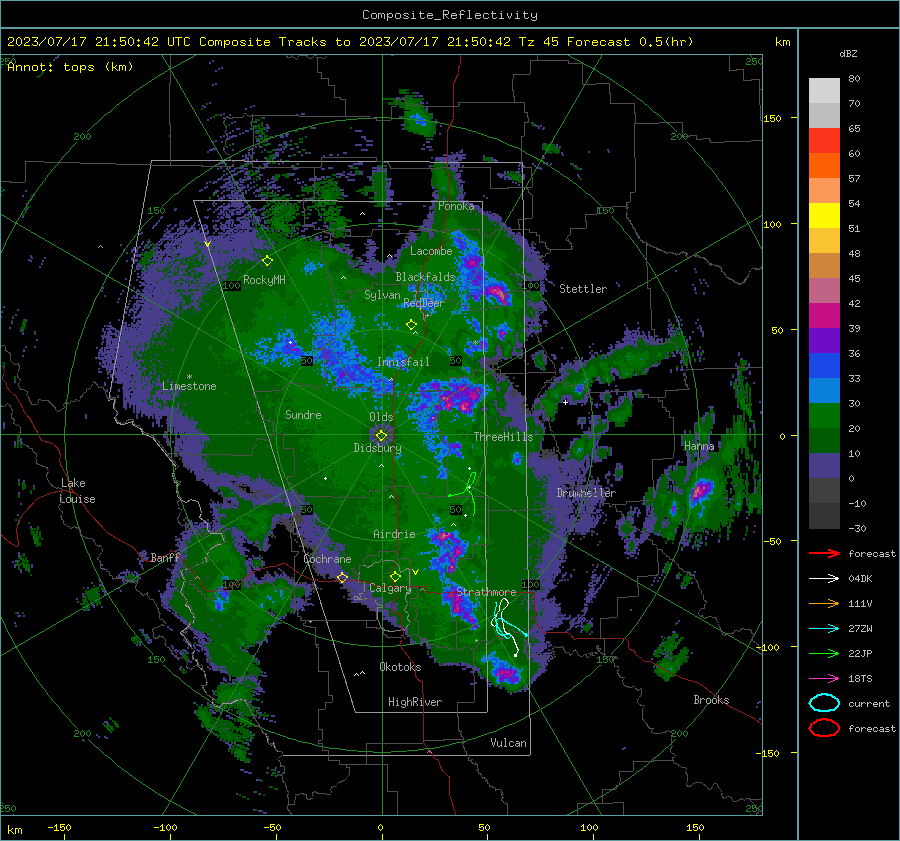This screenshot has height=841, width=900.
Task: Click the yellow diamond marker above Calgary
Action: [x=395, y=576]
